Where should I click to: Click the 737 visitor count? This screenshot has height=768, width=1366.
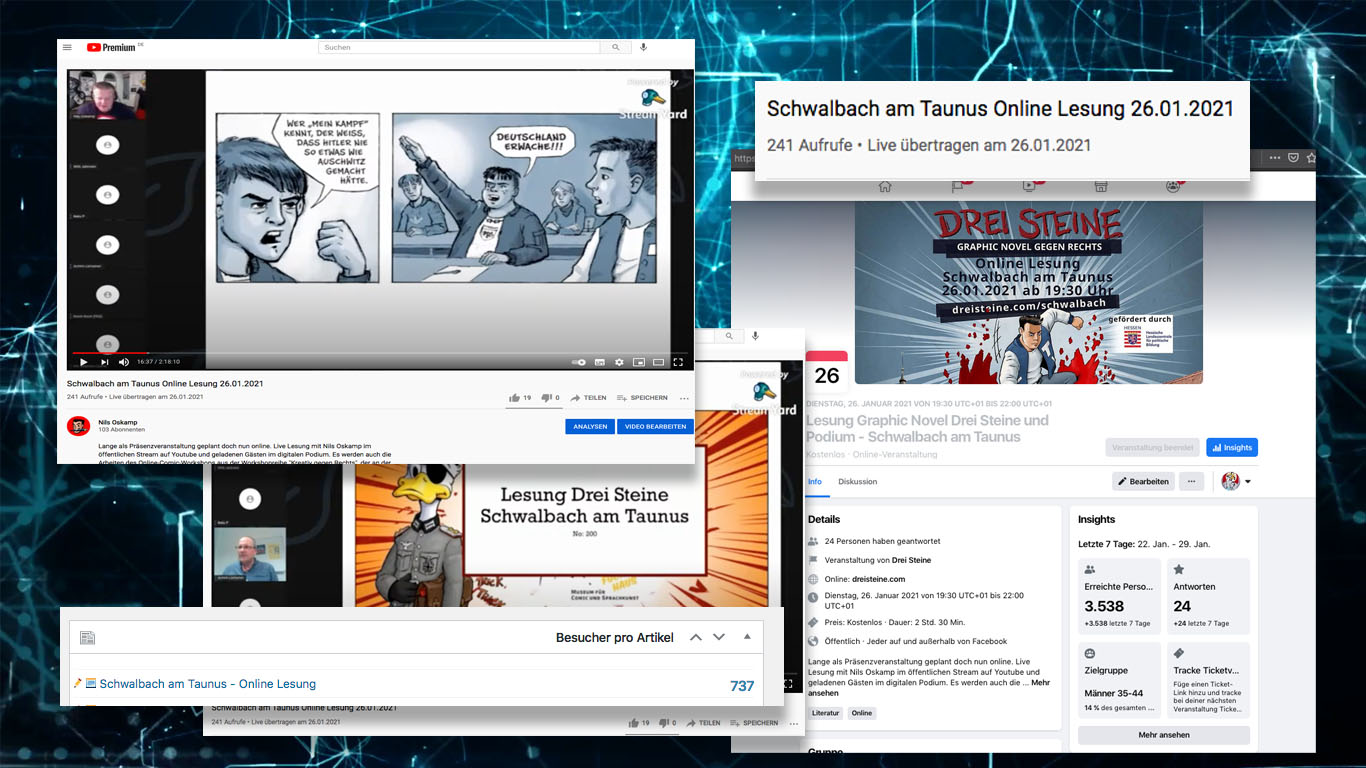coord(742,686)
